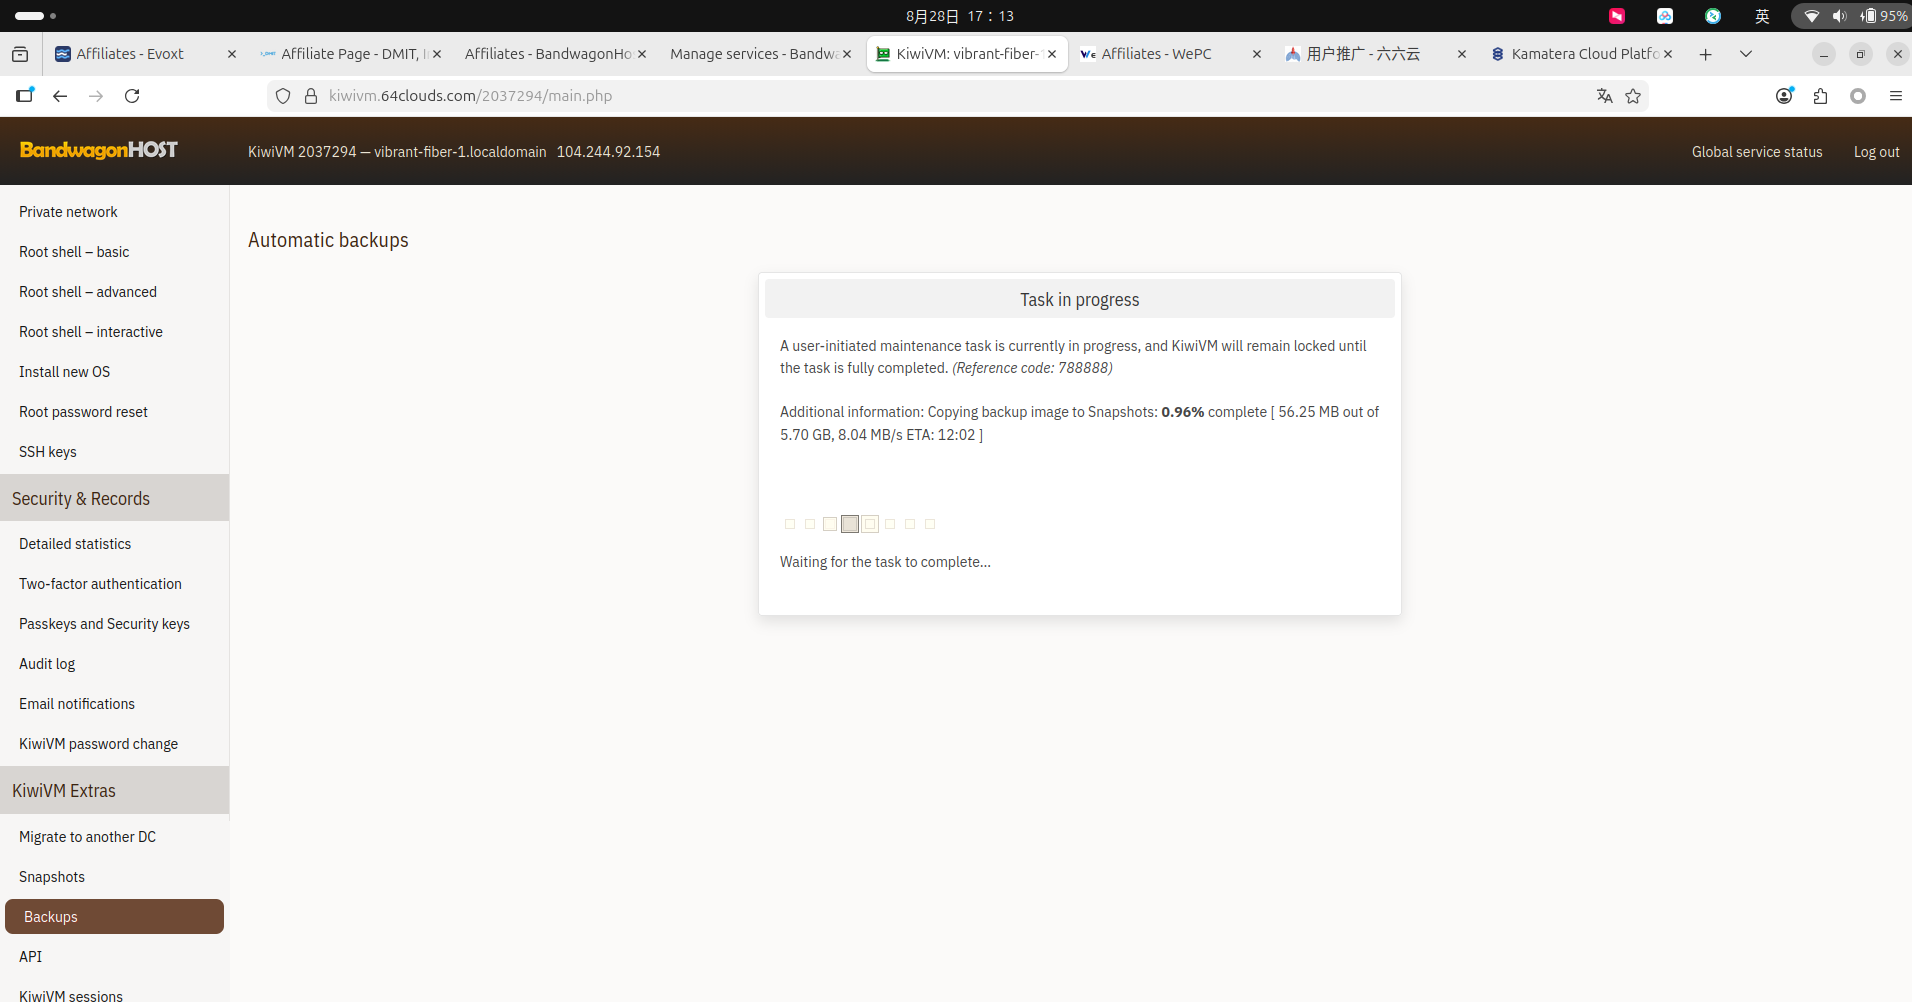The width and height of the screenshot is (1912, 1002).
Task: Show the site tracking protection shield
Action: pyautogui.click(x=283, y=96)
